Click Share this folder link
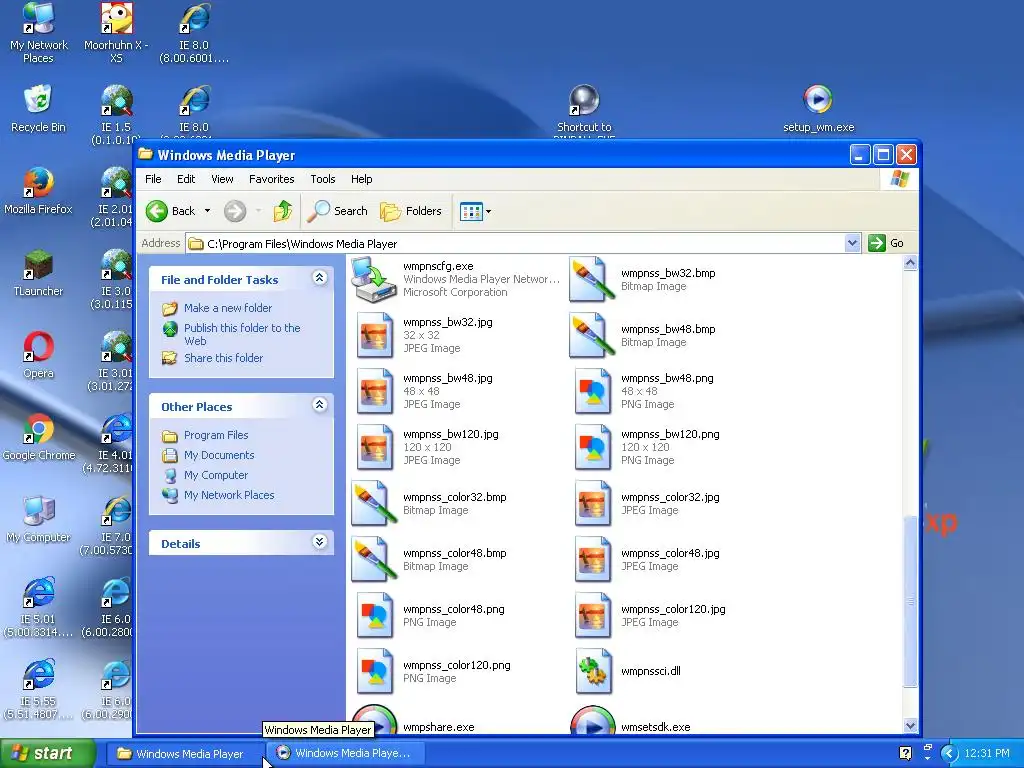 (x=223, y=358)
